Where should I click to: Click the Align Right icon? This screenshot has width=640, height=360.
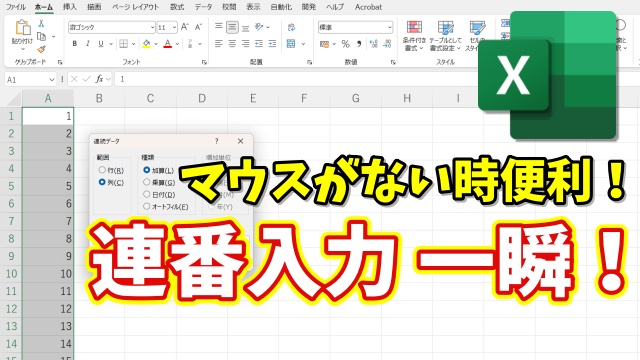[245, 44]
